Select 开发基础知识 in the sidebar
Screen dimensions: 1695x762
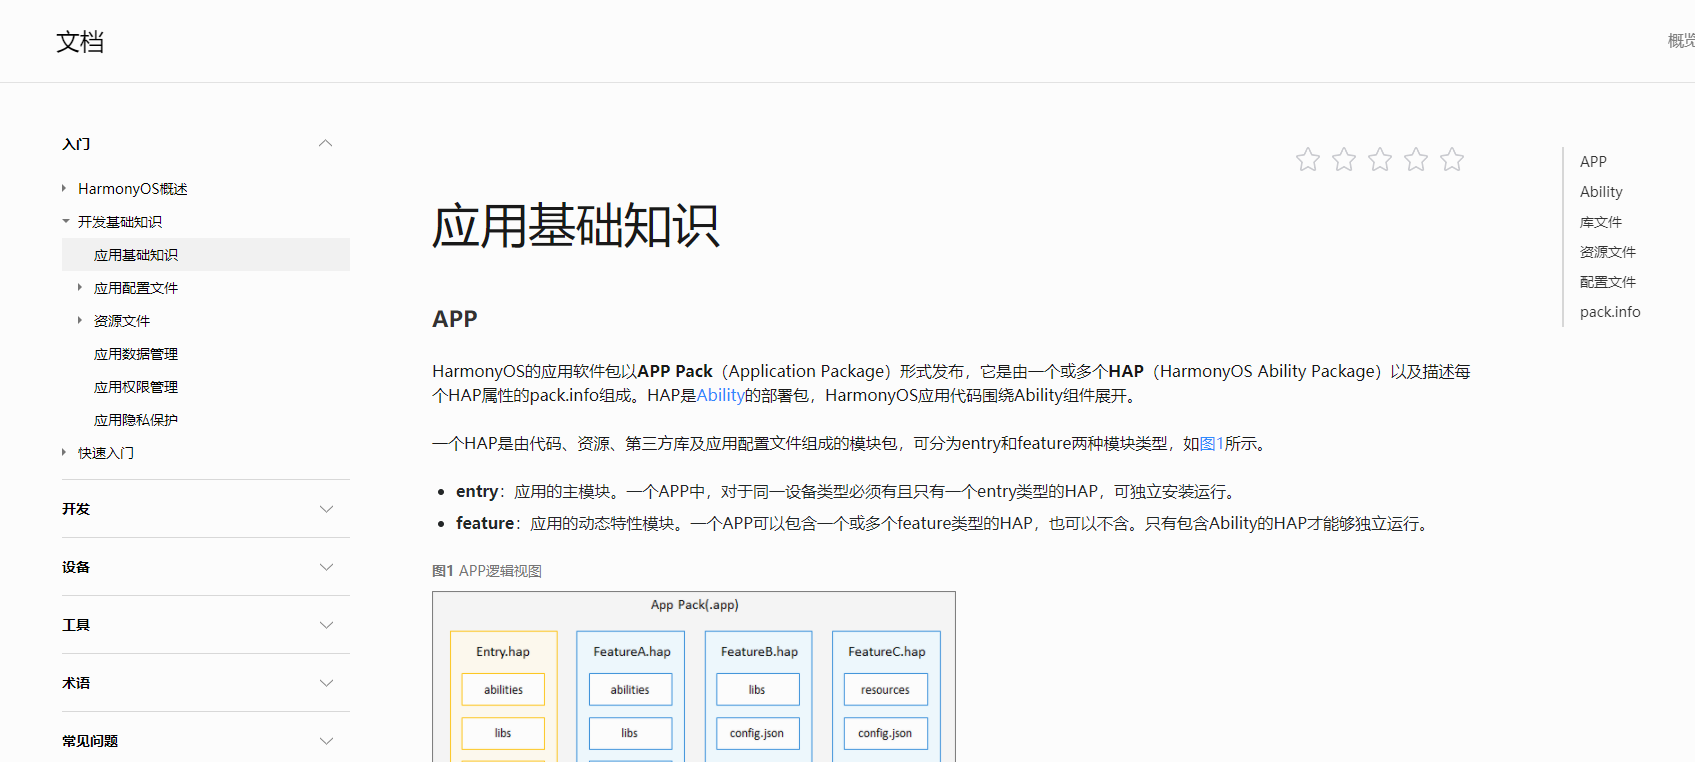(120, 222)
